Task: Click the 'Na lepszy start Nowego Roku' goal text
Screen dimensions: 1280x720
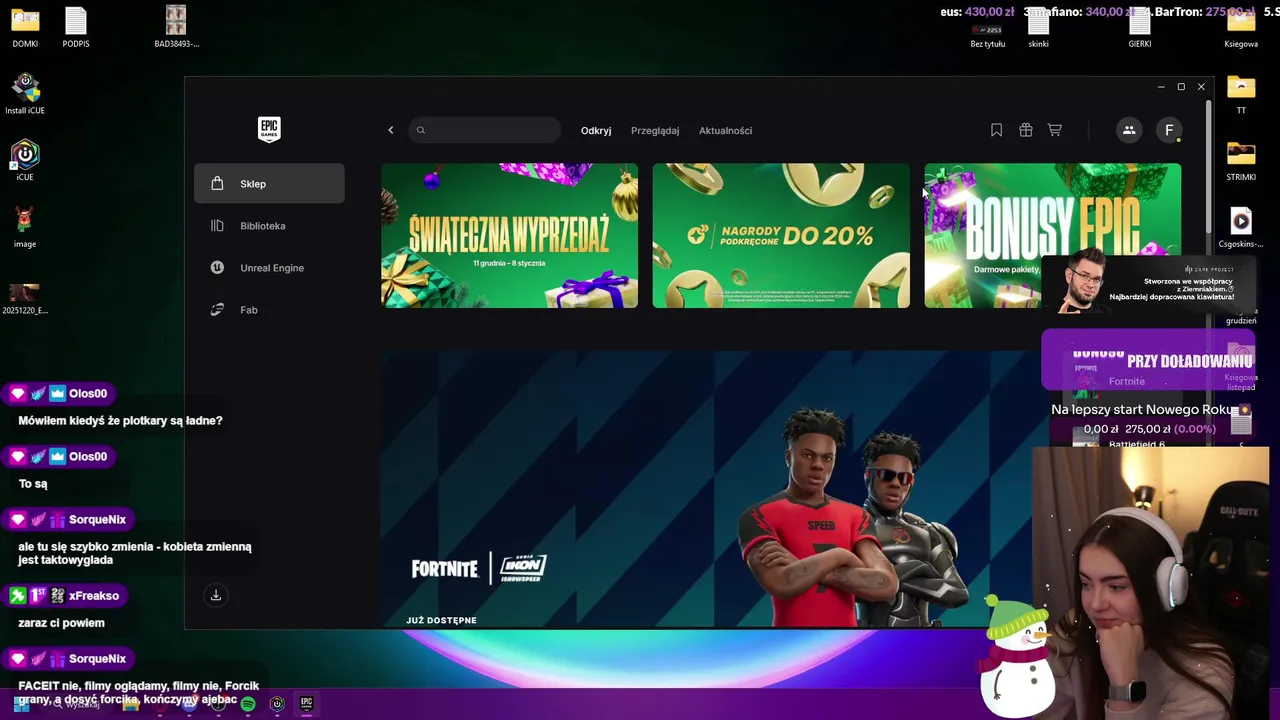Action: pyautogui.click(x=1142, y=410)
